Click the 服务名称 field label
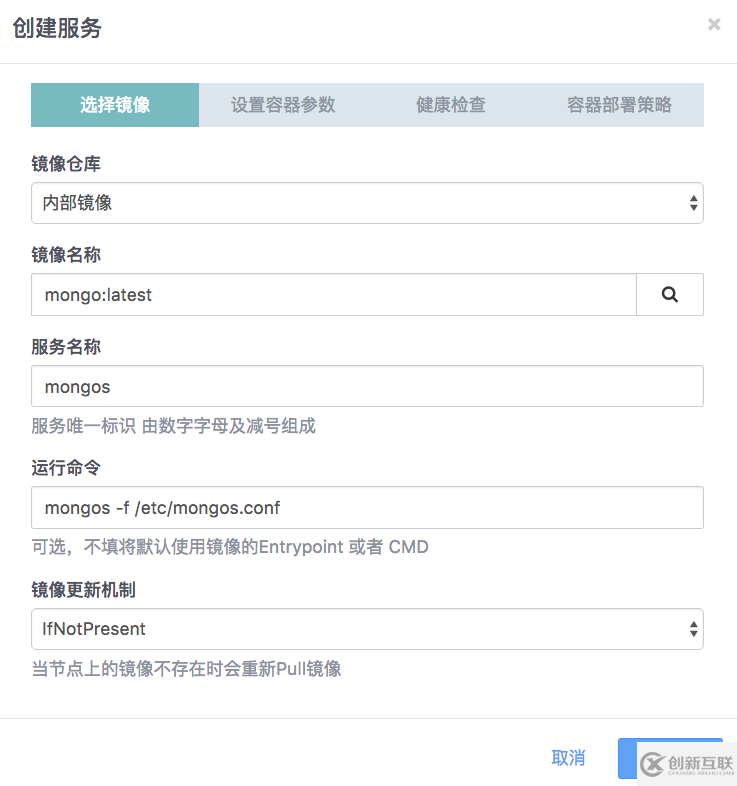This screenshot has height=786, width=737. 66,347
